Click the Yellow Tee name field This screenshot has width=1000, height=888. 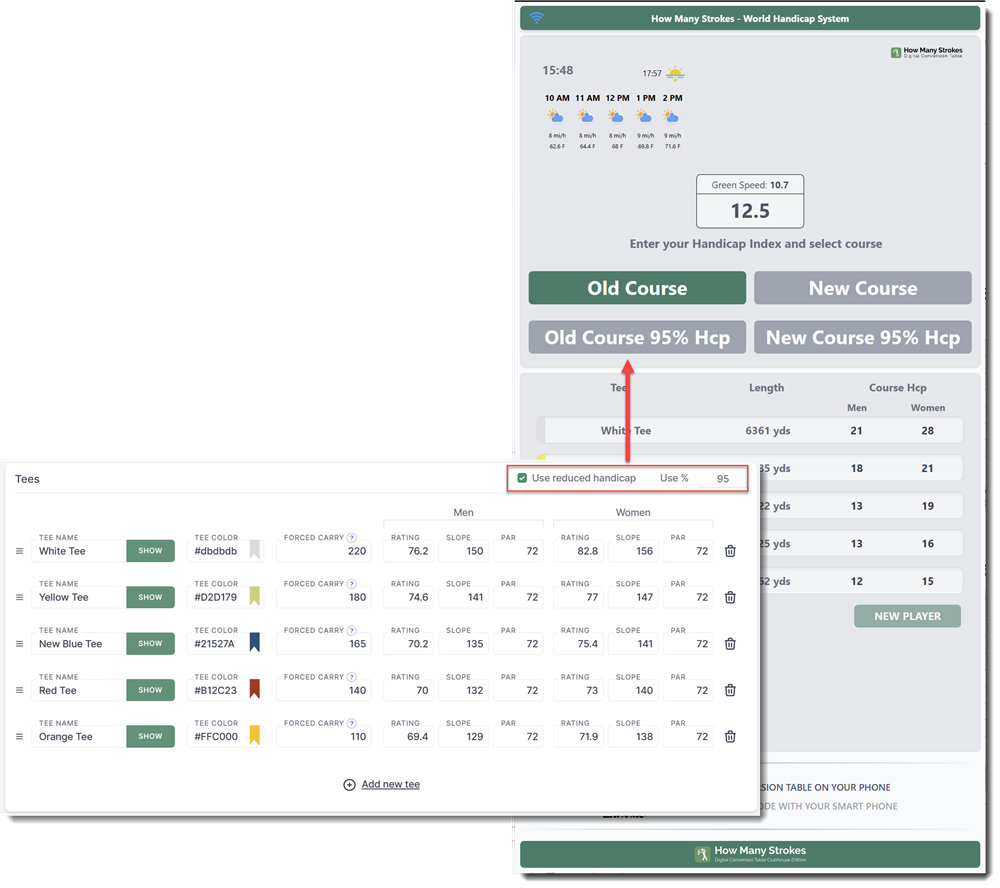78,598
